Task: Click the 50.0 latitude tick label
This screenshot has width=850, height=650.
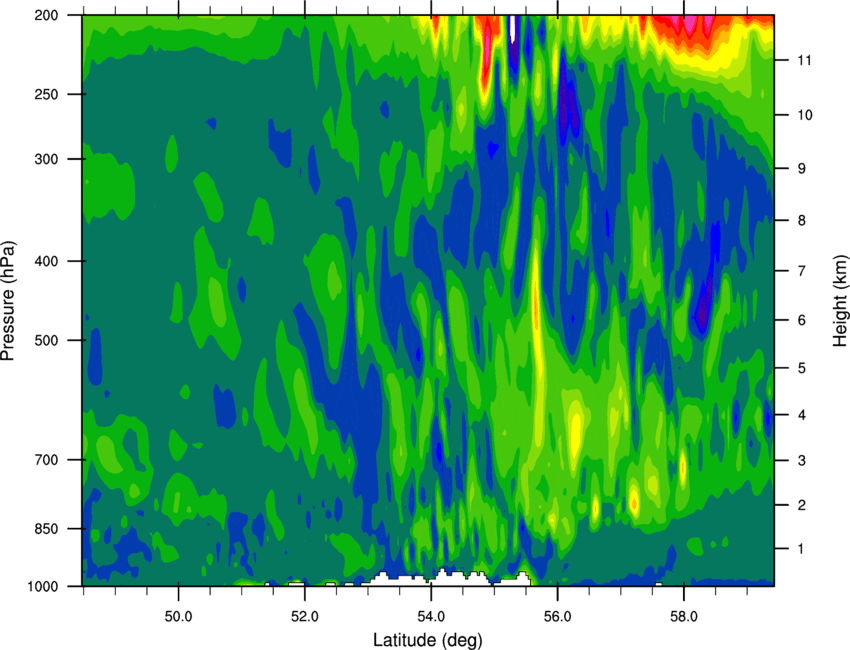Action: [x=178, y=617]
